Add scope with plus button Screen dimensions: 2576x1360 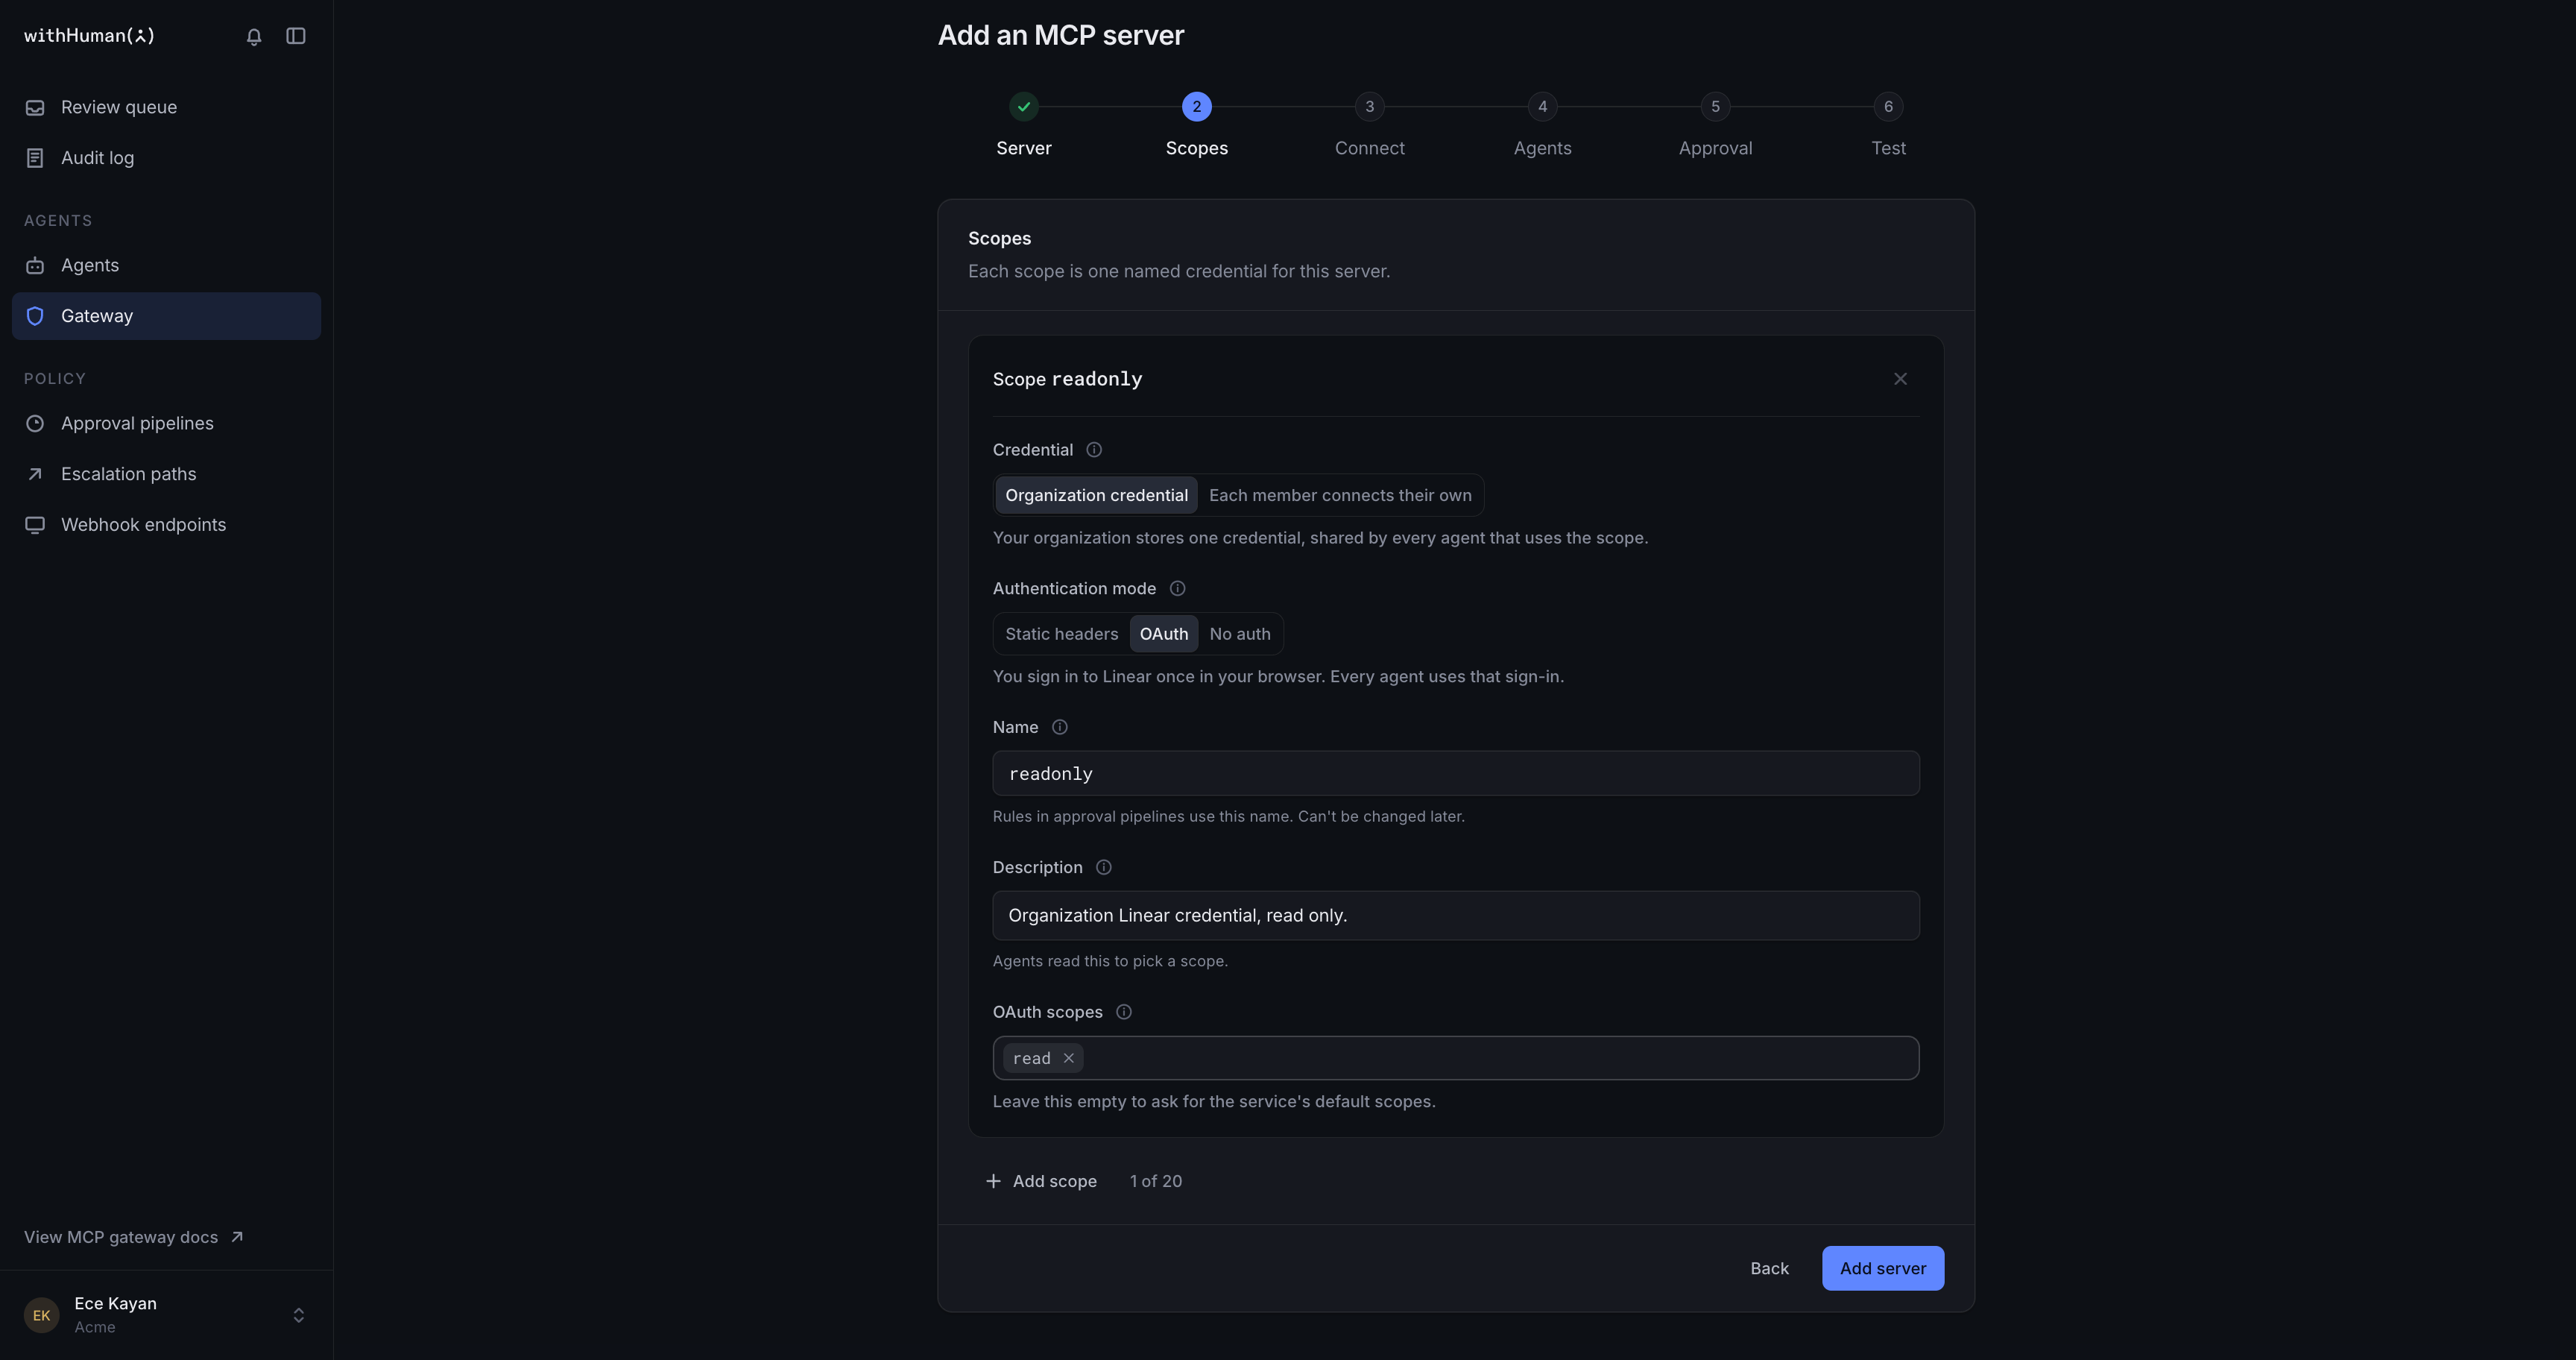tap(1041, 1181)
